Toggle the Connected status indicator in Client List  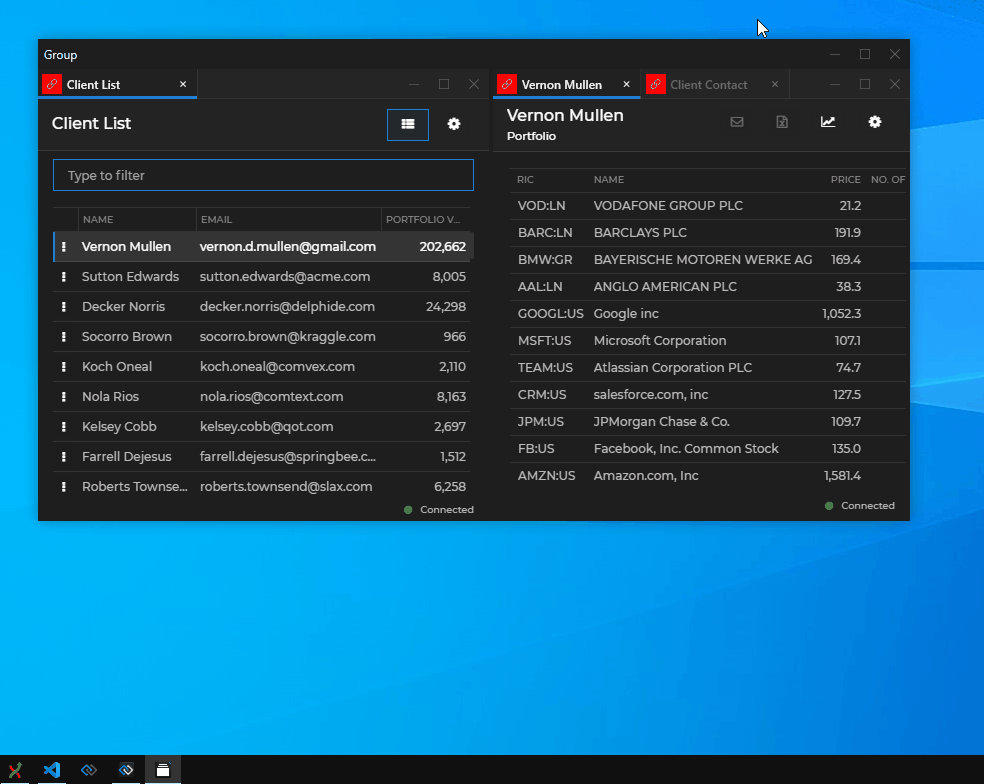(438, 508)
